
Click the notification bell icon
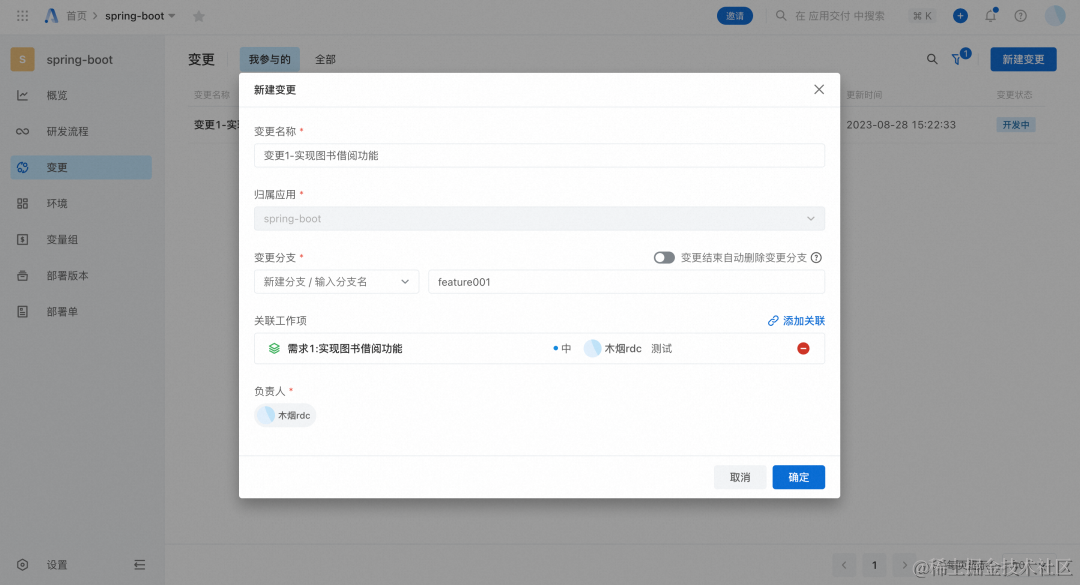990,15
